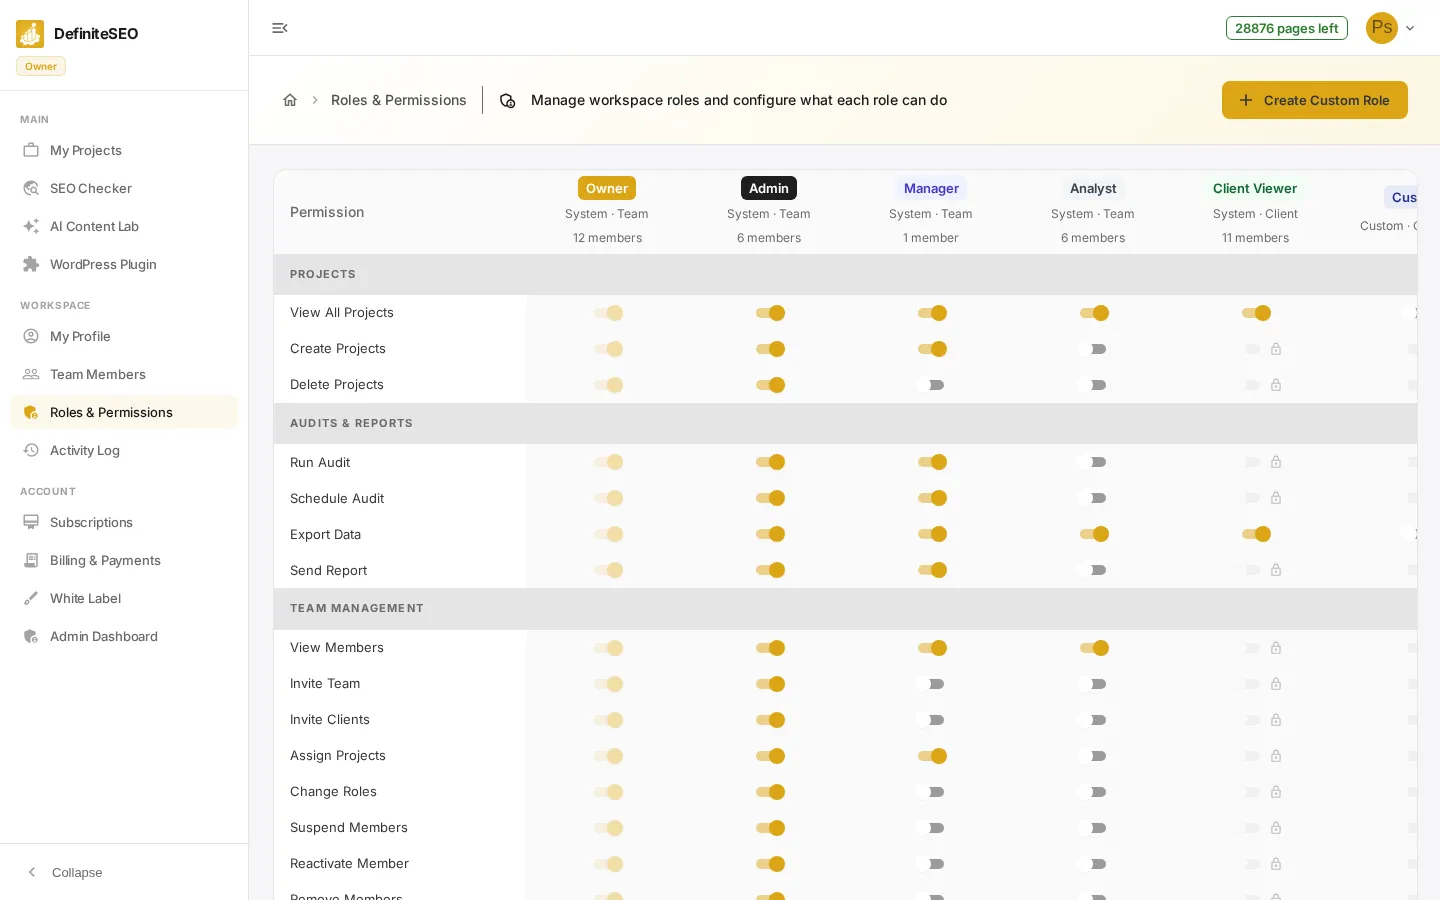Click the Admin Dashboard shield icon
Image resolution: width=1440 pixels, height=900 pixels.
31,636
